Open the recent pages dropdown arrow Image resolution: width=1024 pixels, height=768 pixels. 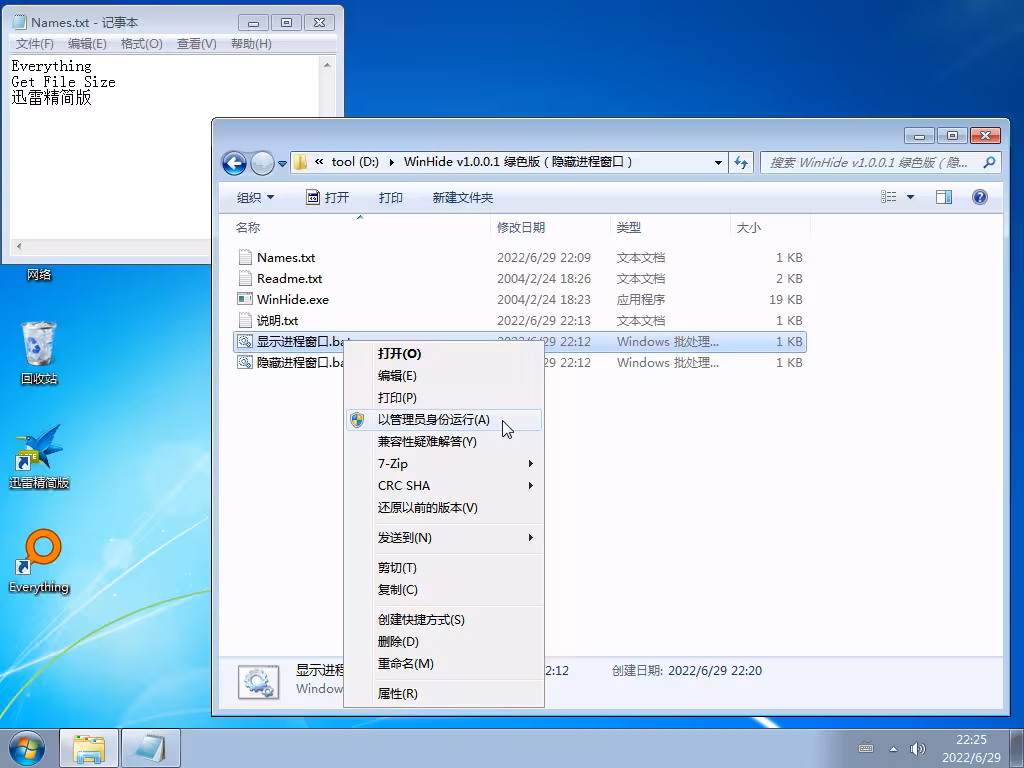pyautogui.click(x=282, y=163)
